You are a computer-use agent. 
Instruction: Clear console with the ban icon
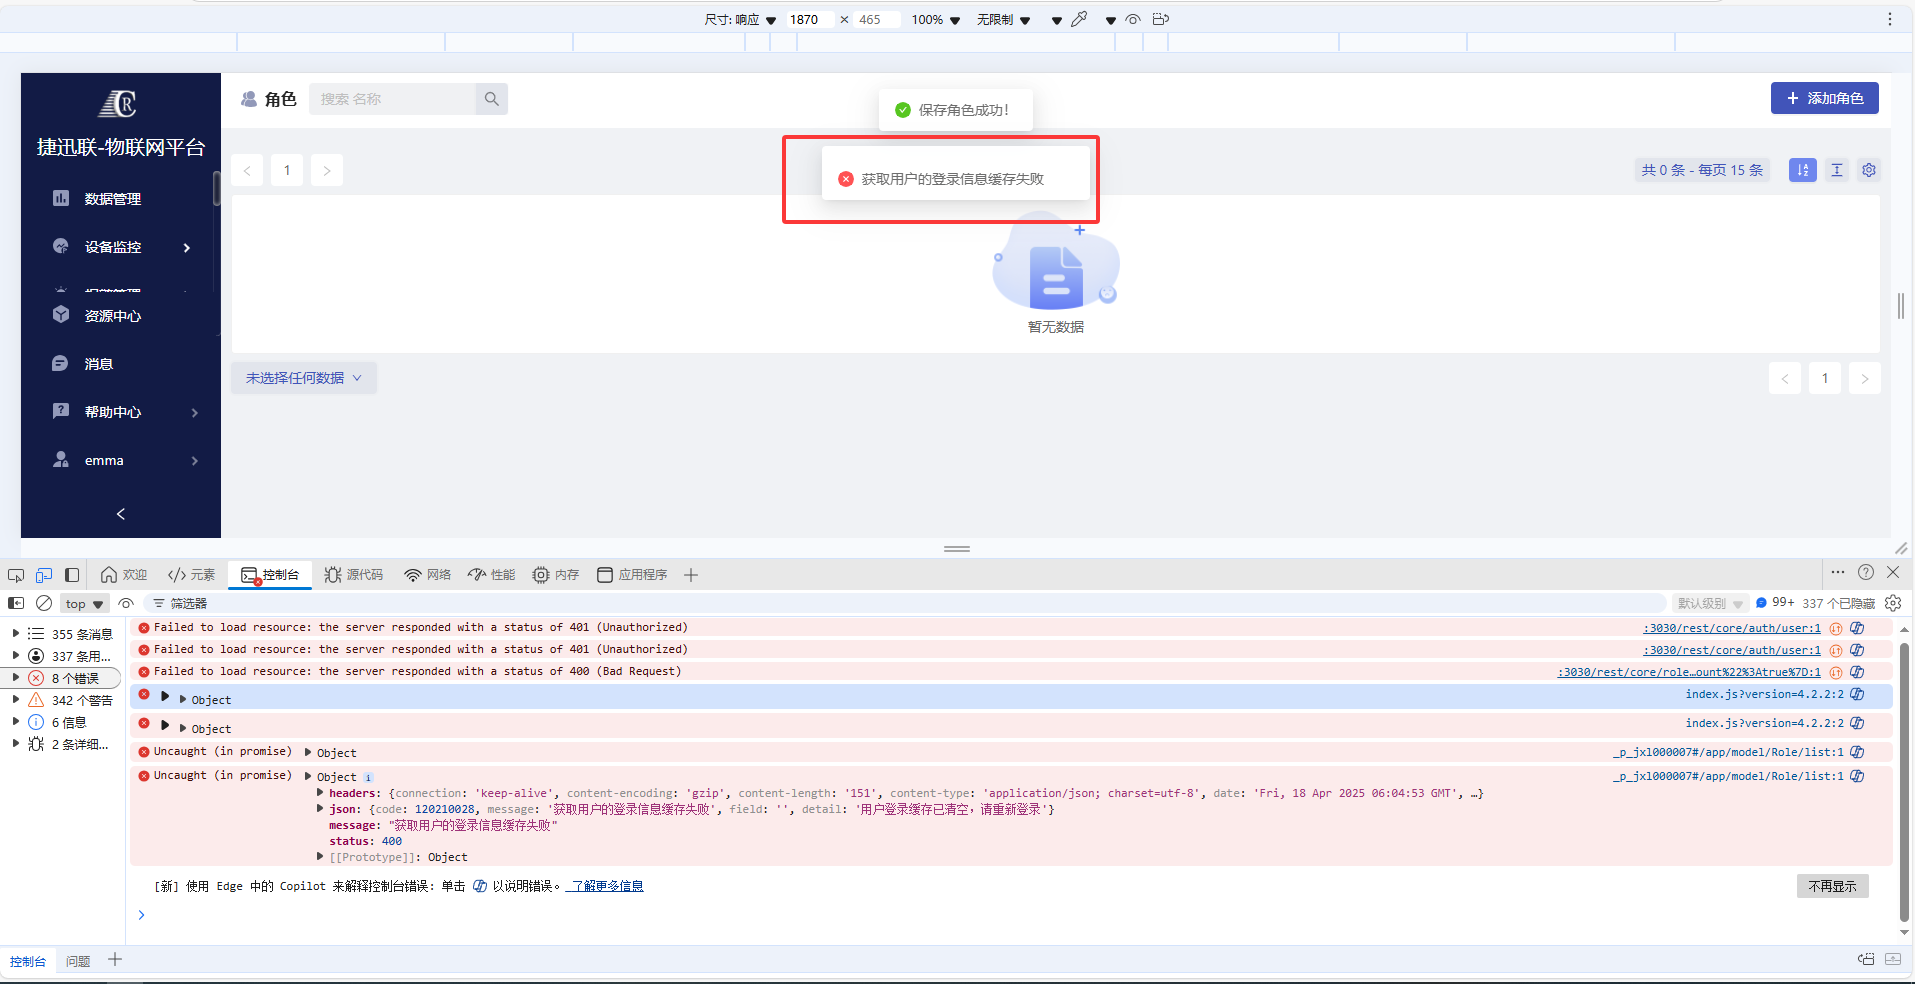(x=44, y=603)
